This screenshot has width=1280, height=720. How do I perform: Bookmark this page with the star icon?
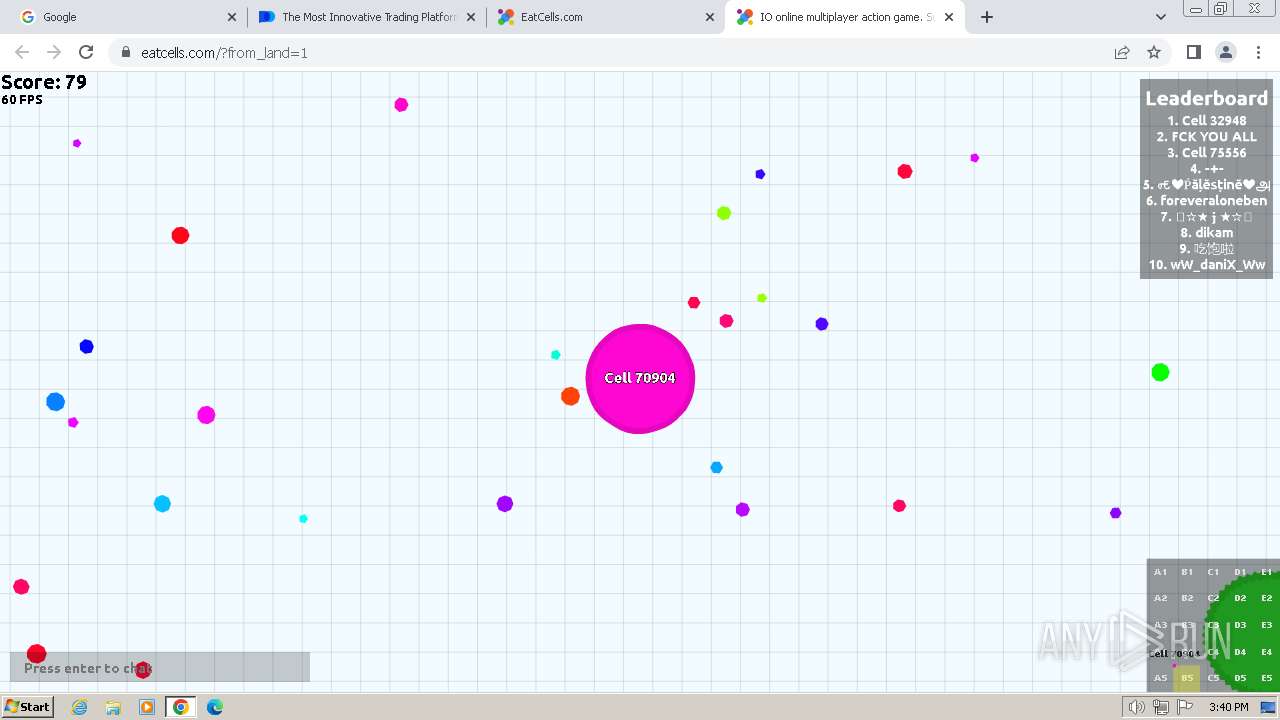(x=1154, y=52)
